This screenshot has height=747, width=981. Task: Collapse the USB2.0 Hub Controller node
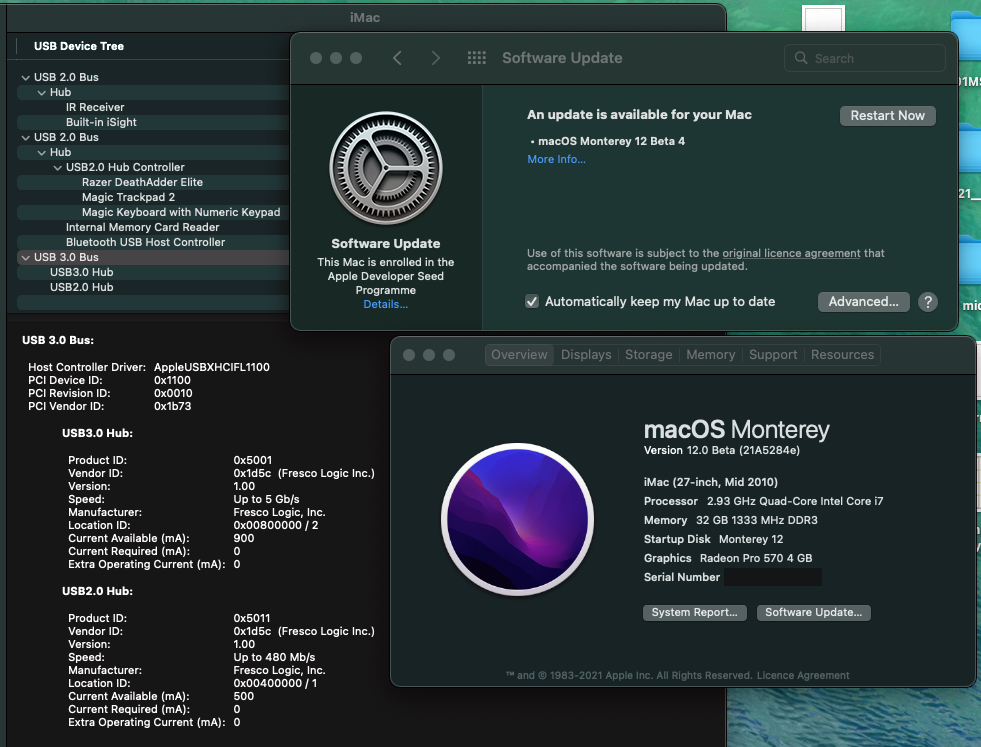click(57, 167)
